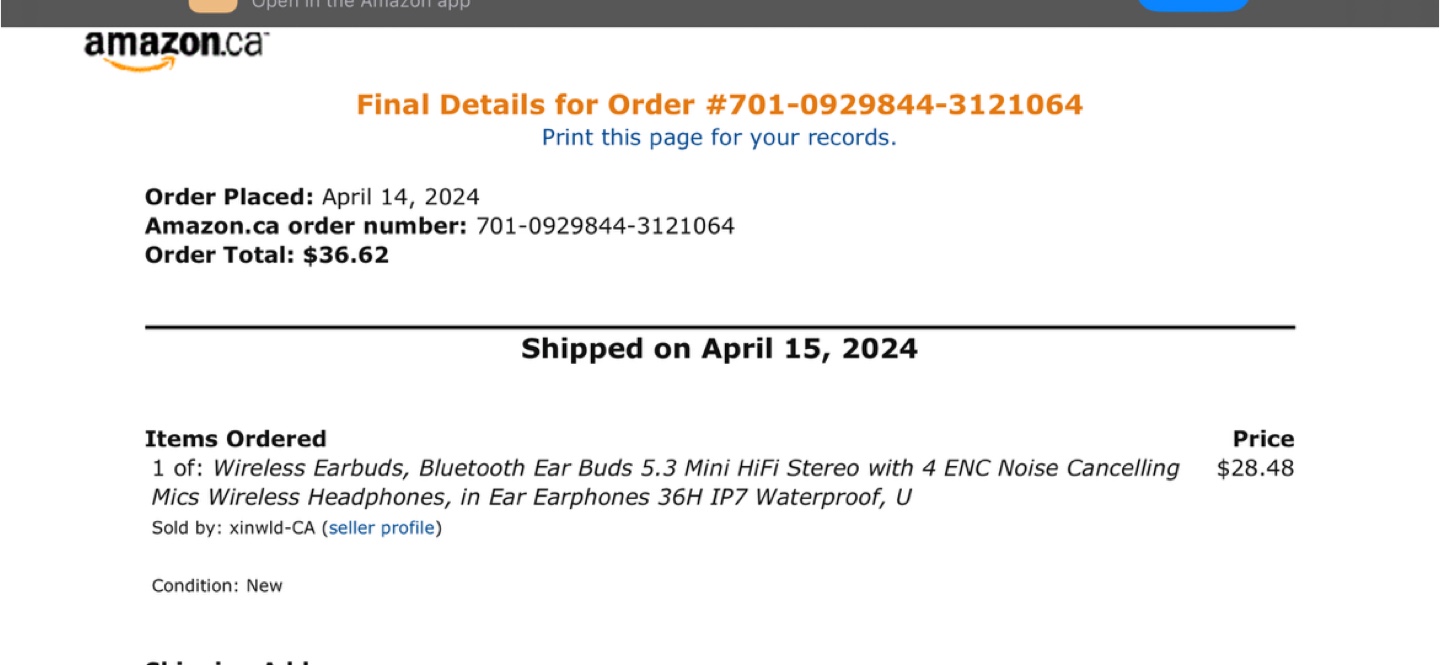Select the Order Total amount $36.62
Viewport: 1440px width, 665px height.
tap(345, 254)
